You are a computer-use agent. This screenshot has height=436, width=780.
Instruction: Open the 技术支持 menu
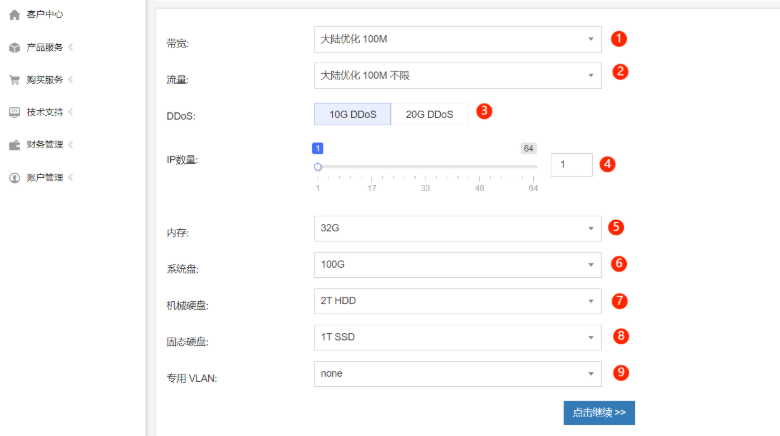[45, 112]
